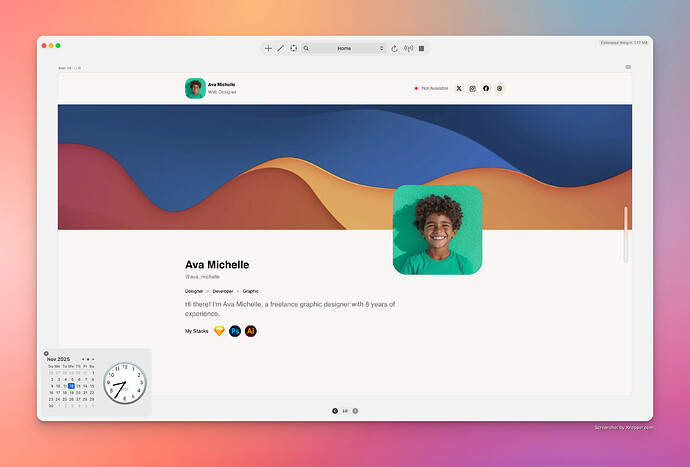Image resolution: width=690 pixels, height=467 pixels.
Task: Select the pen edit tool in toolbar
Action: tap(280, 48)
